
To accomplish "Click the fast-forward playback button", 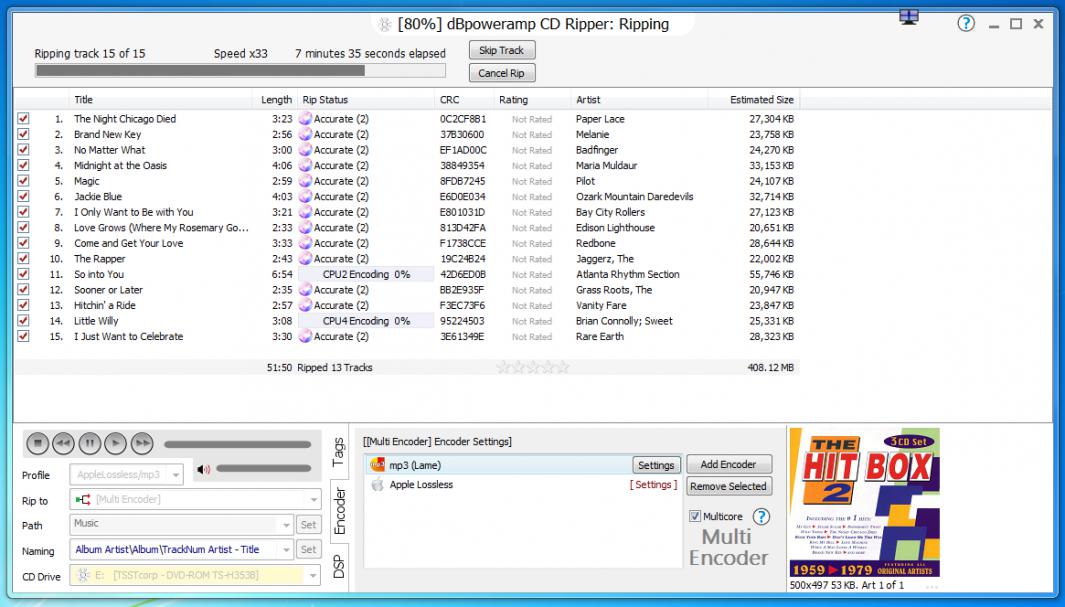I will click(x=142, y=443).
